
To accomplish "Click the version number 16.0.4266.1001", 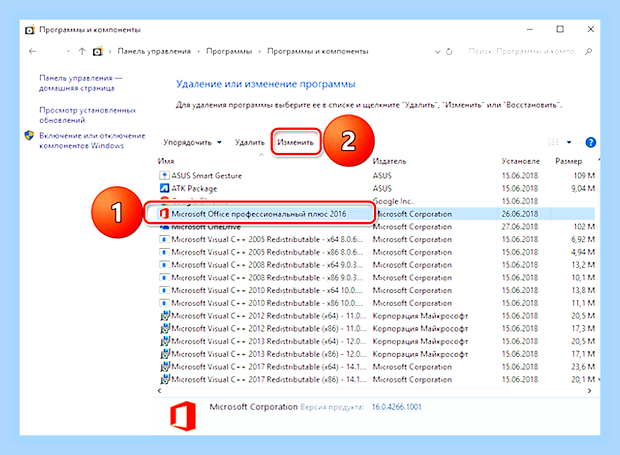I will pyautogui.click(x=397, y=407).
